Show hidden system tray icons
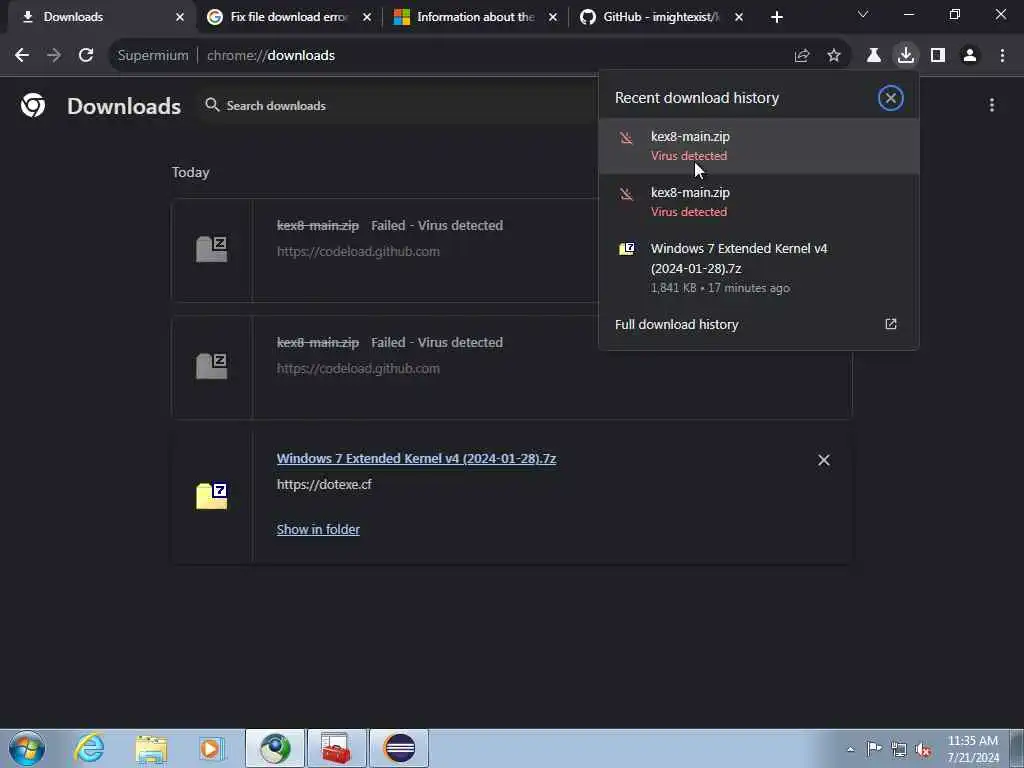1024x768 pixels. [x=850, y=749]
